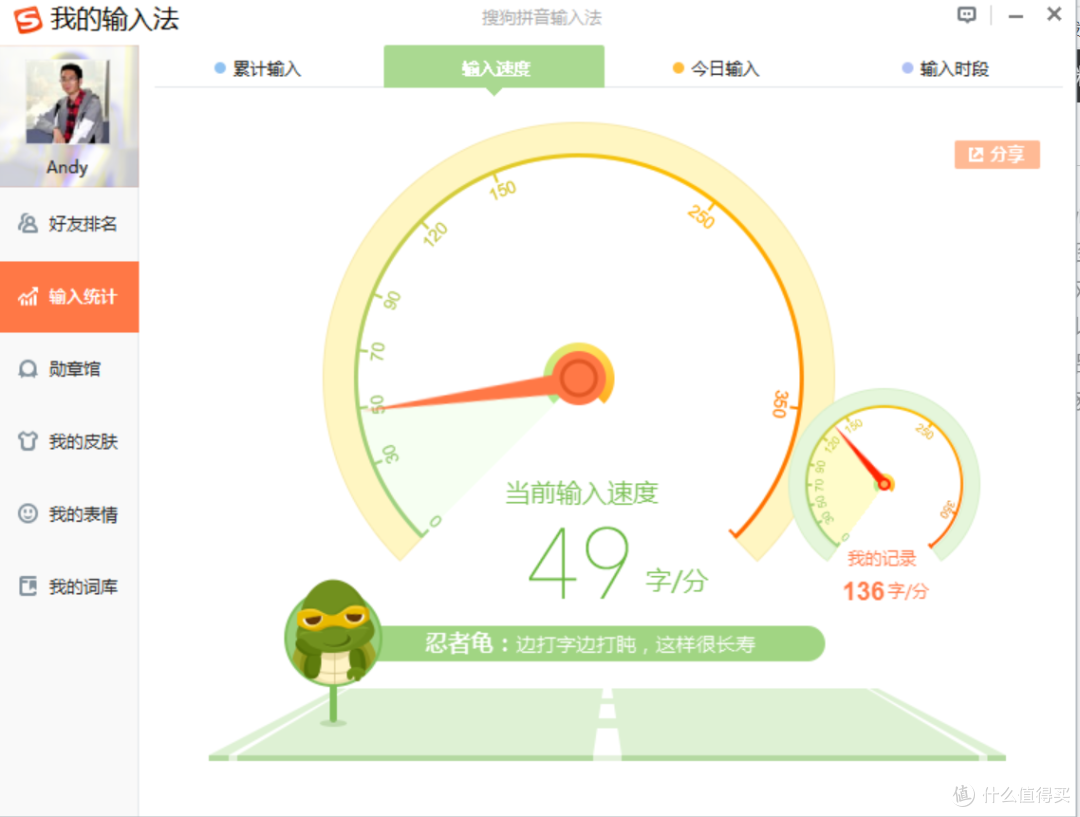1080x817 pixels.
Task: Click the 输入统计 chart icon
Action: click(x=28, y=296)
